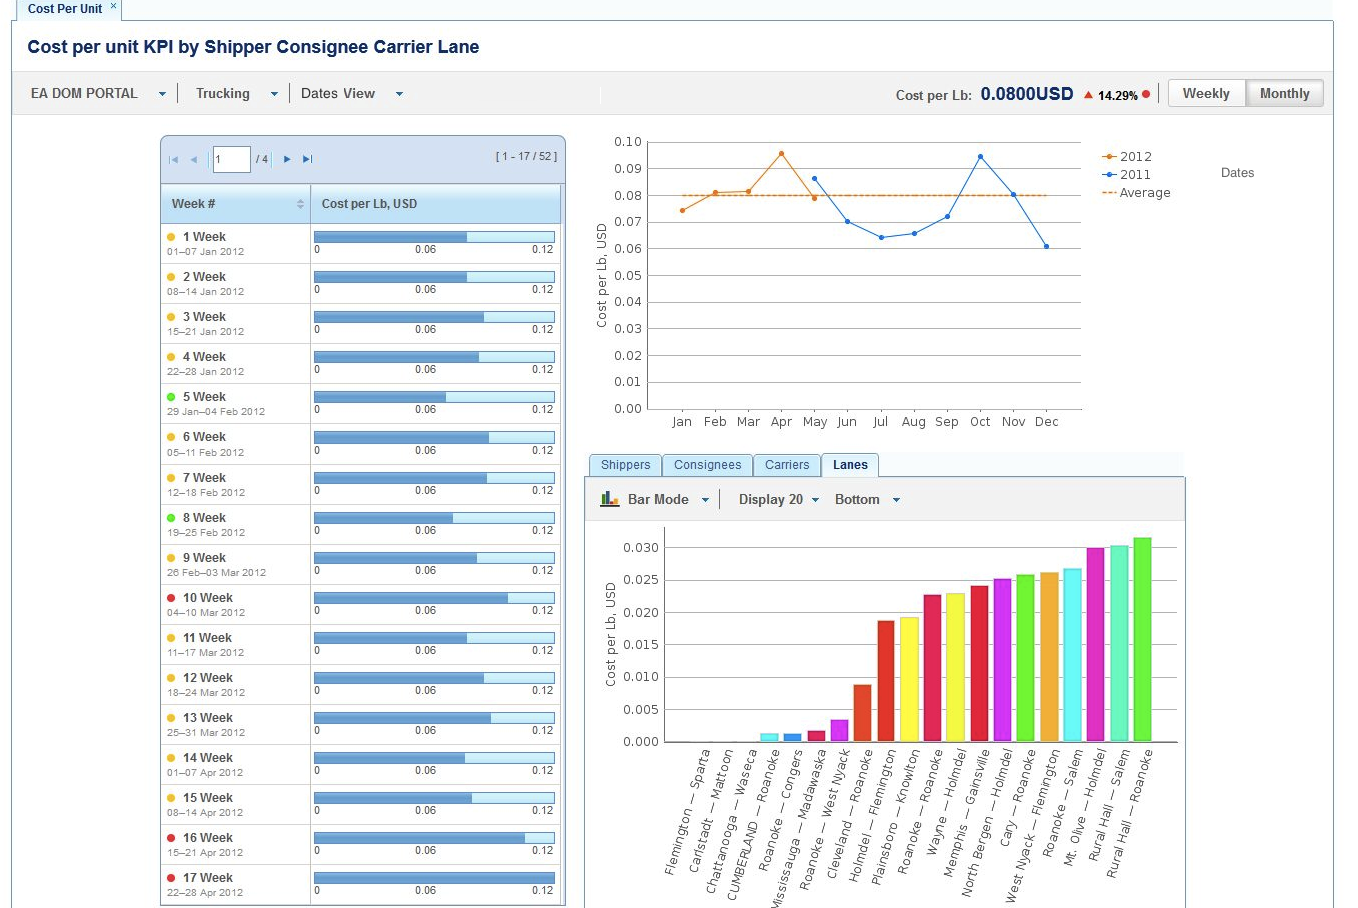Screen dimensions: 1358x908
Task: Click the Holmdel – Flemington red bar
Action: click(886, 682)
